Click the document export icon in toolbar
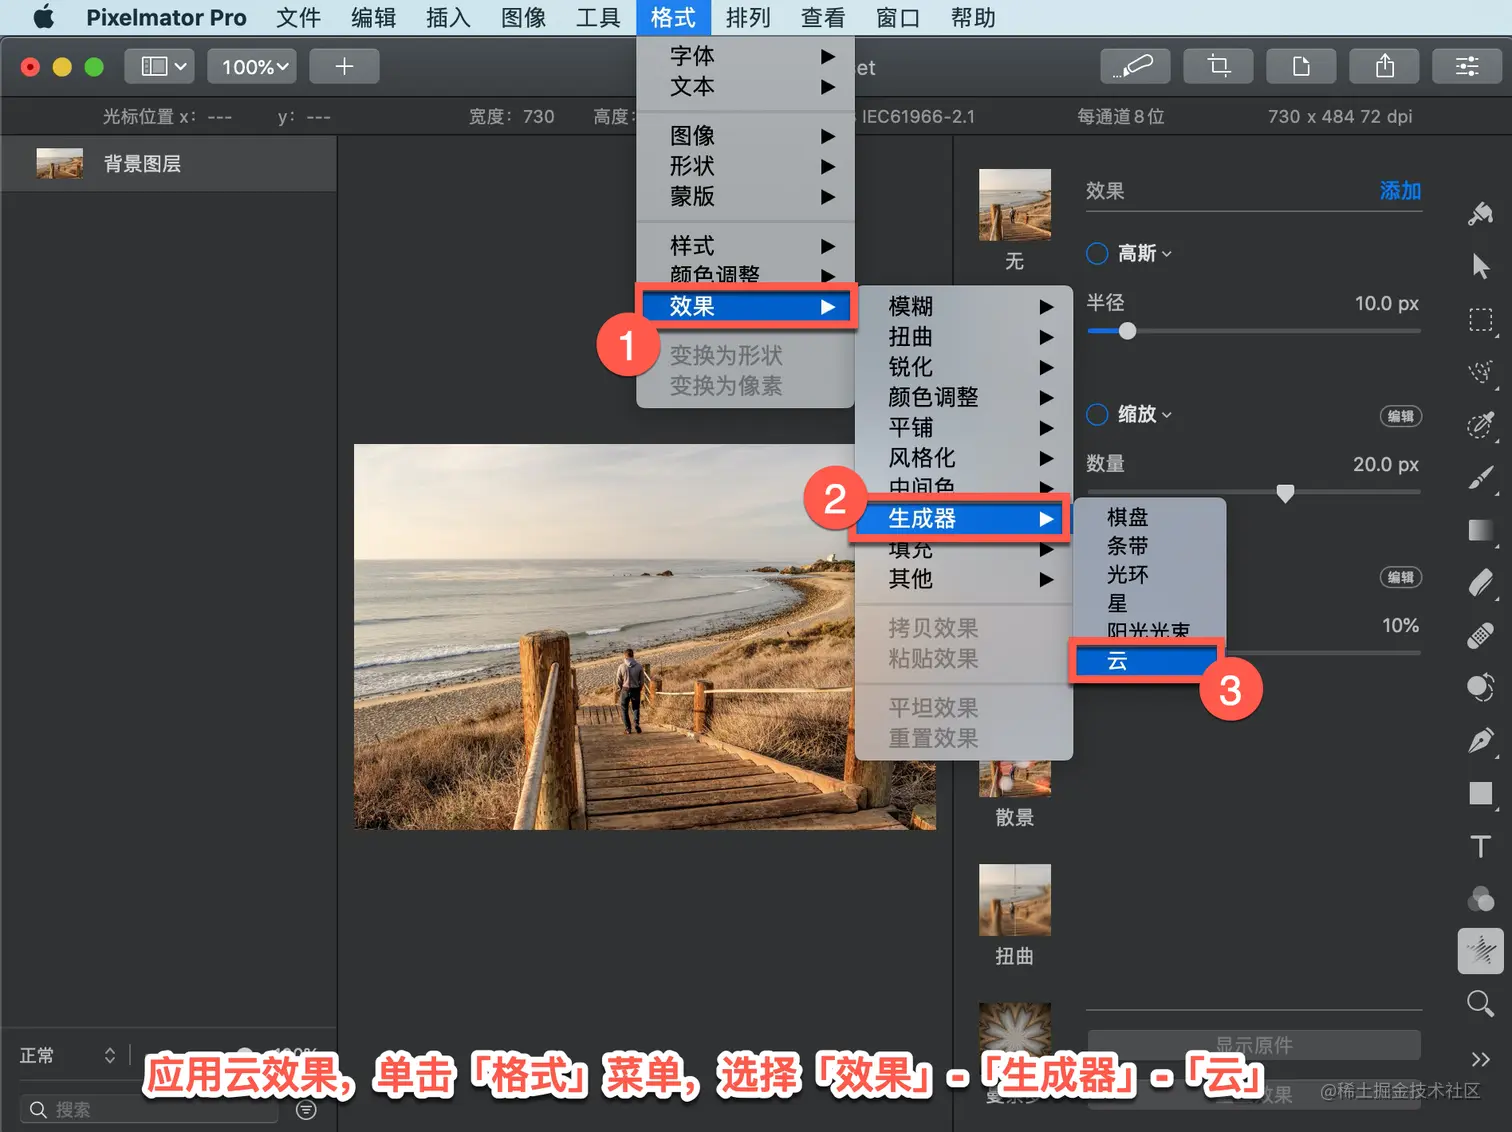 1301,66
